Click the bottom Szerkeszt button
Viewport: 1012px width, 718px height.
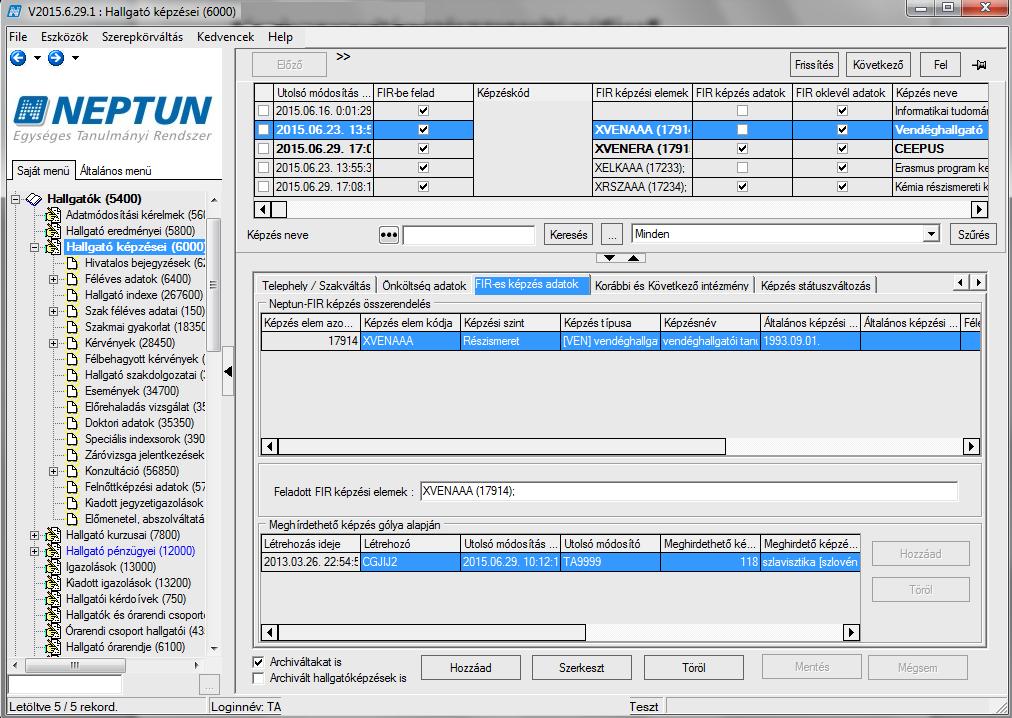pyautogui.click(x=582, y=668)
